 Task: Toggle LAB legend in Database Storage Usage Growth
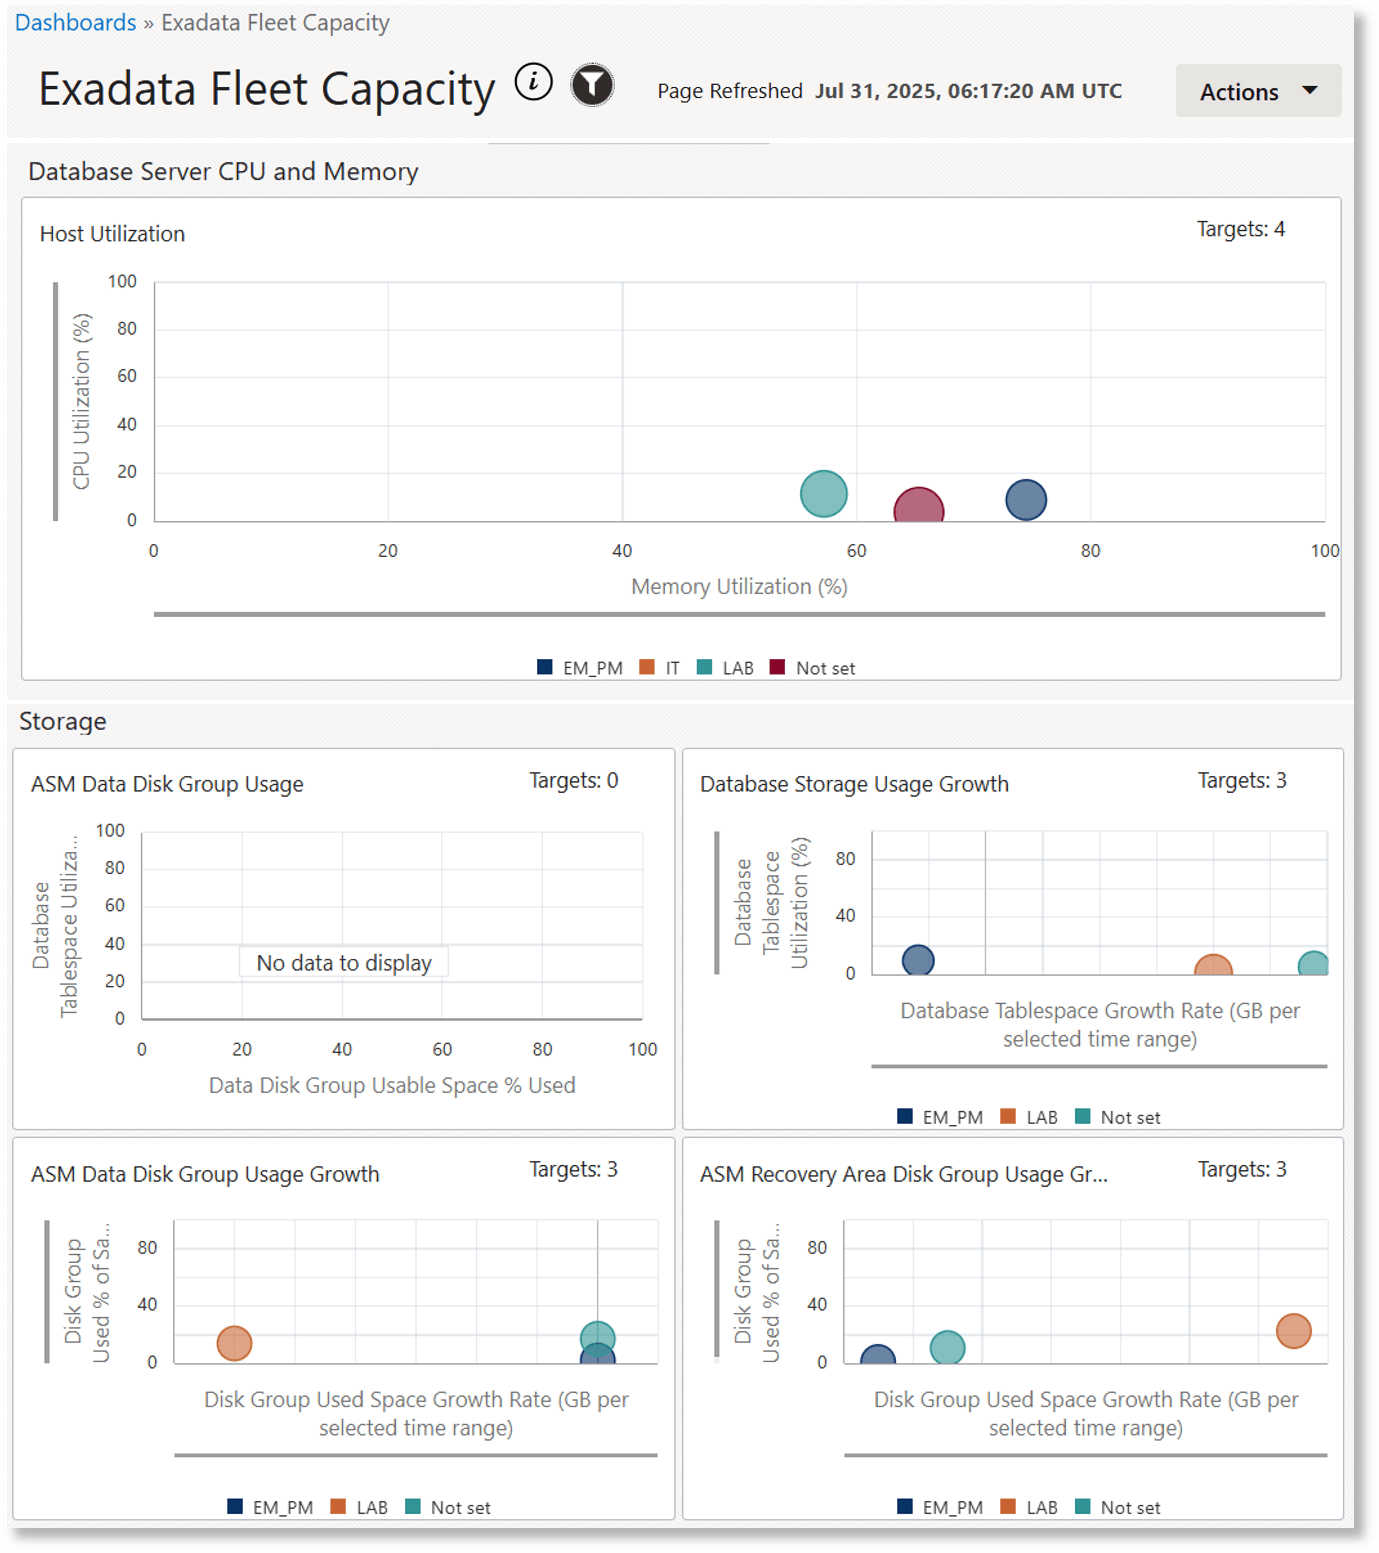[1030, 1117]
